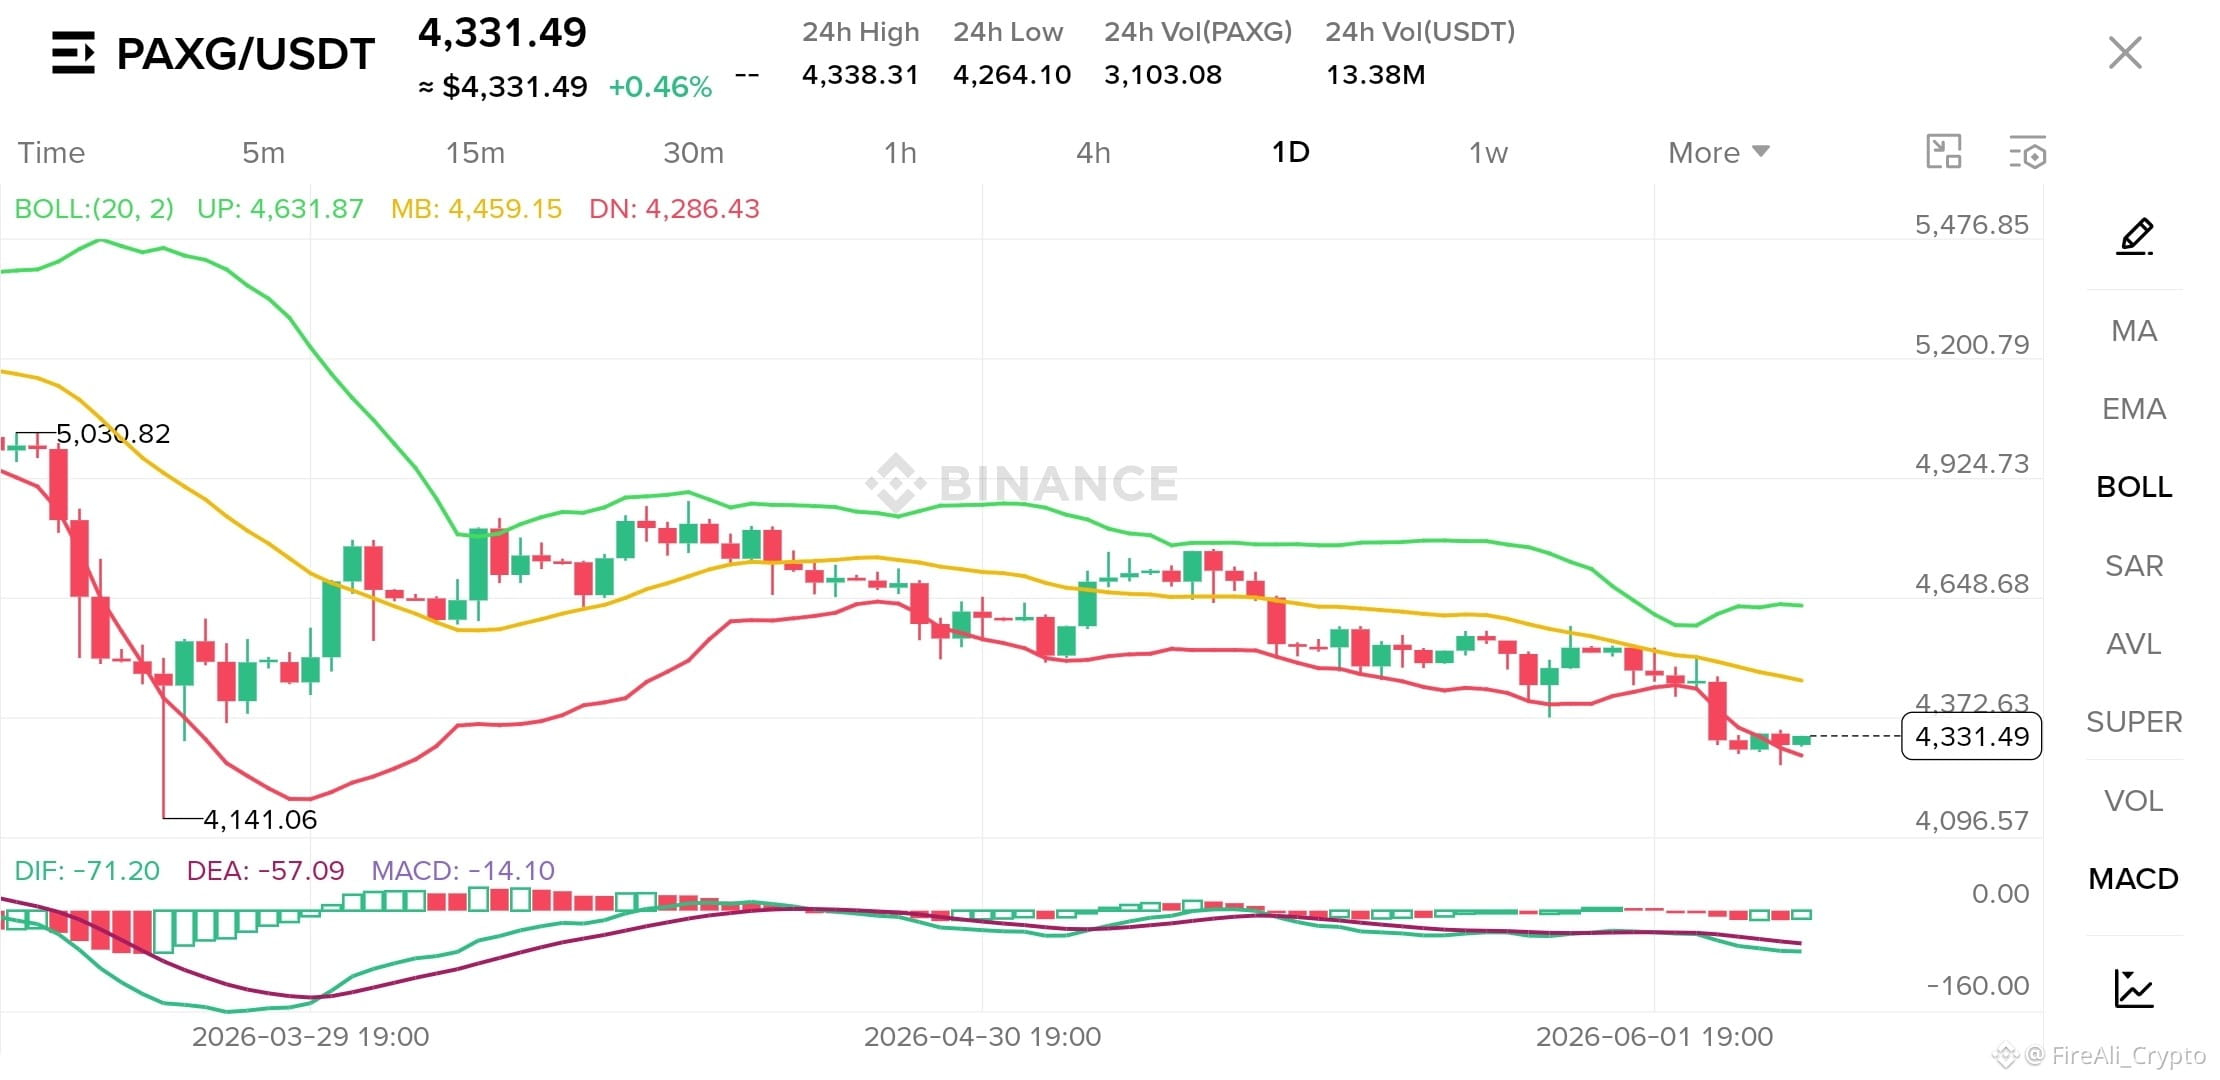This screenshot has height=1080, width=2220.
Task: Toggle the SUPER indicator
Action: 2134,722
